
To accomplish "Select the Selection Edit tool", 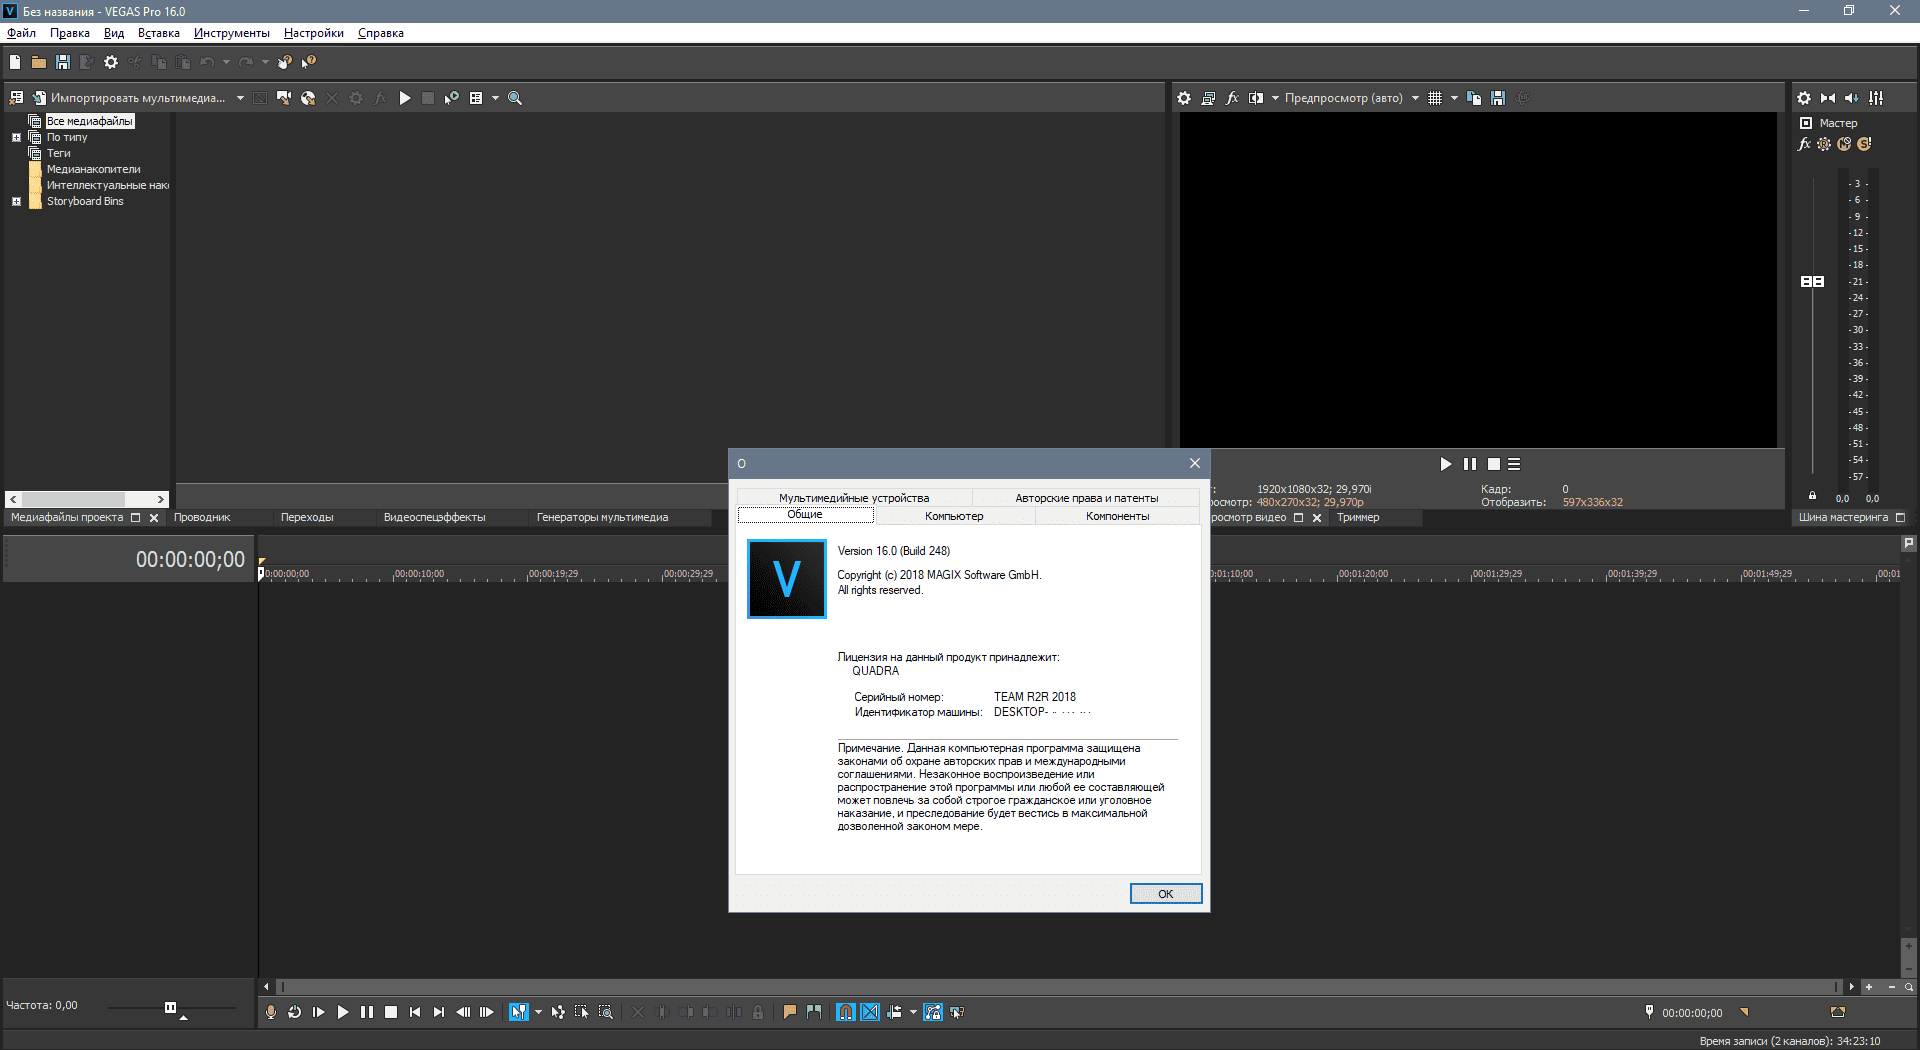I will (x=582, y=1012).
